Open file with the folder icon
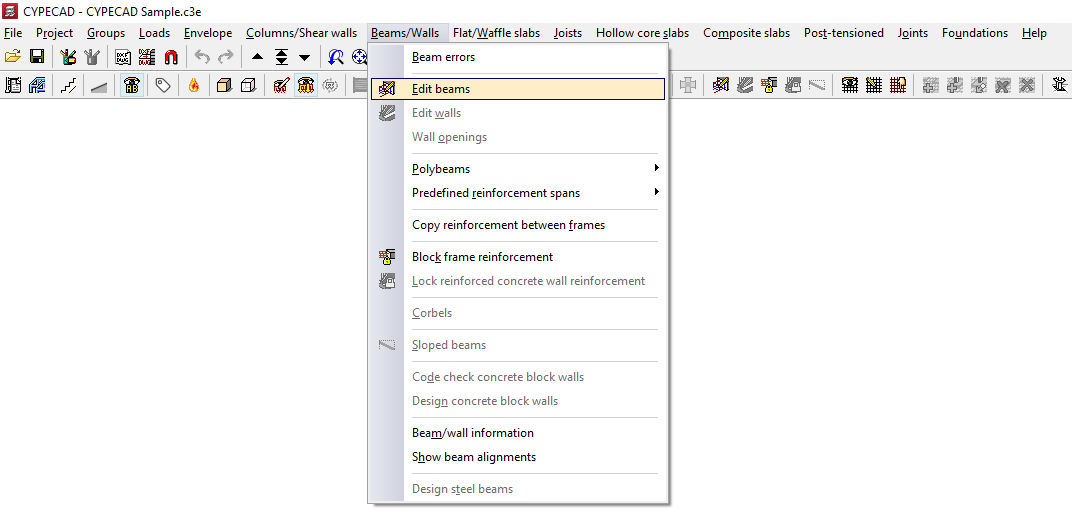 point(13,57)
